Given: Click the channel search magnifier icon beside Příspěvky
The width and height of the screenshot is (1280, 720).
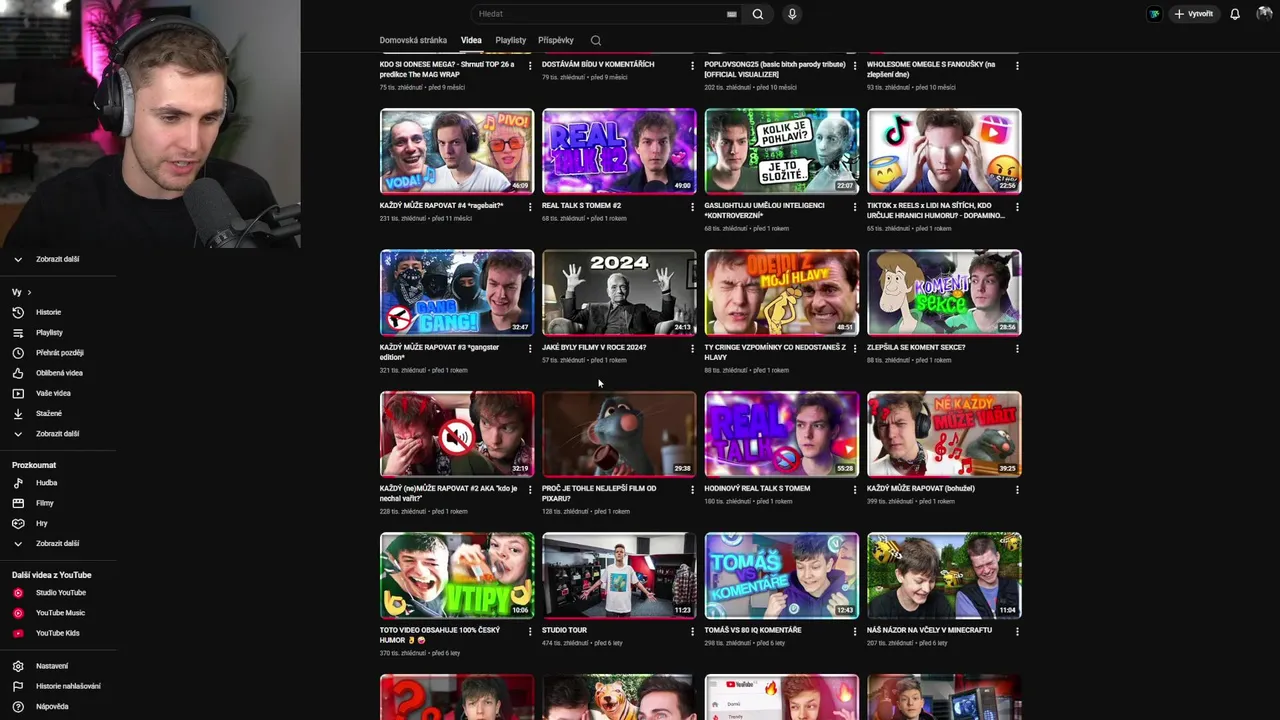Looking at the screenshot, I should pyautogui.click(x=596, y=40).
